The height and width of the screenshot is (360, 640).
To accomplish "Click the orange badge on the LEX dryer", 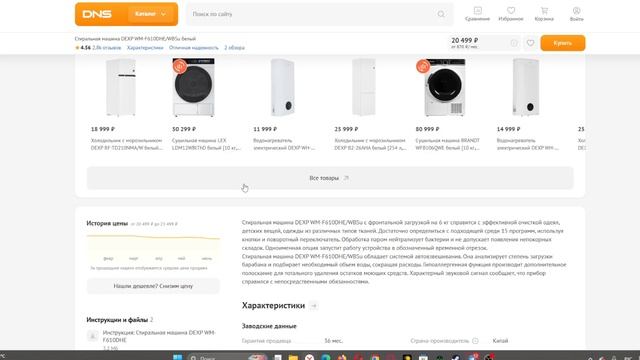I will point(180,66).
